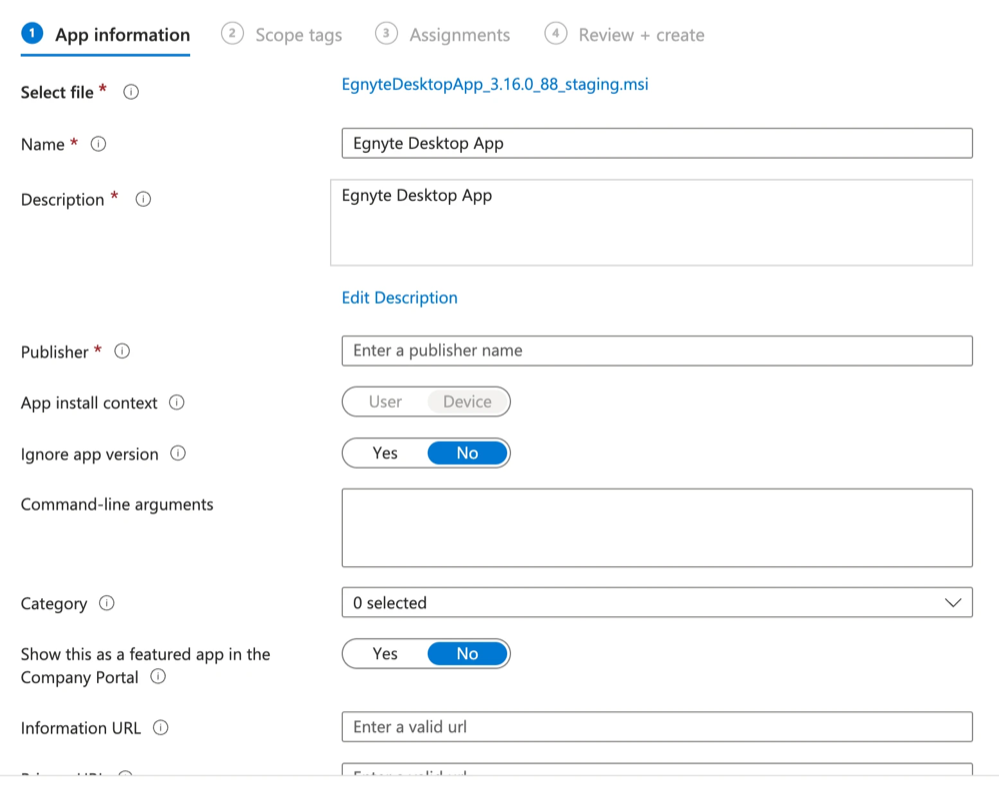Focus the Publisher name input field
Viewport: 999px width, 789px height.
pos(657,351)
